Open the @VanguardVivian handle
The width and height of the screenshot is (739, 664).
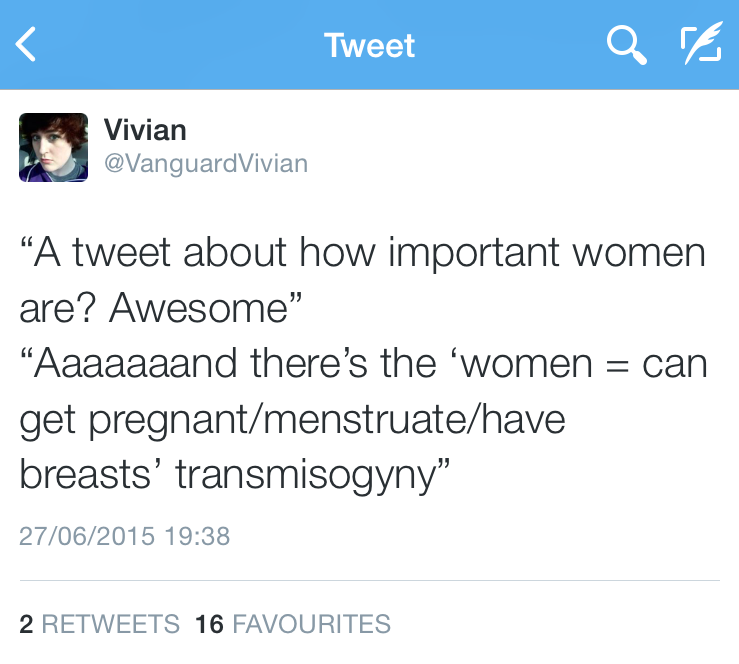pyautogui.click(x=206, y=163)
